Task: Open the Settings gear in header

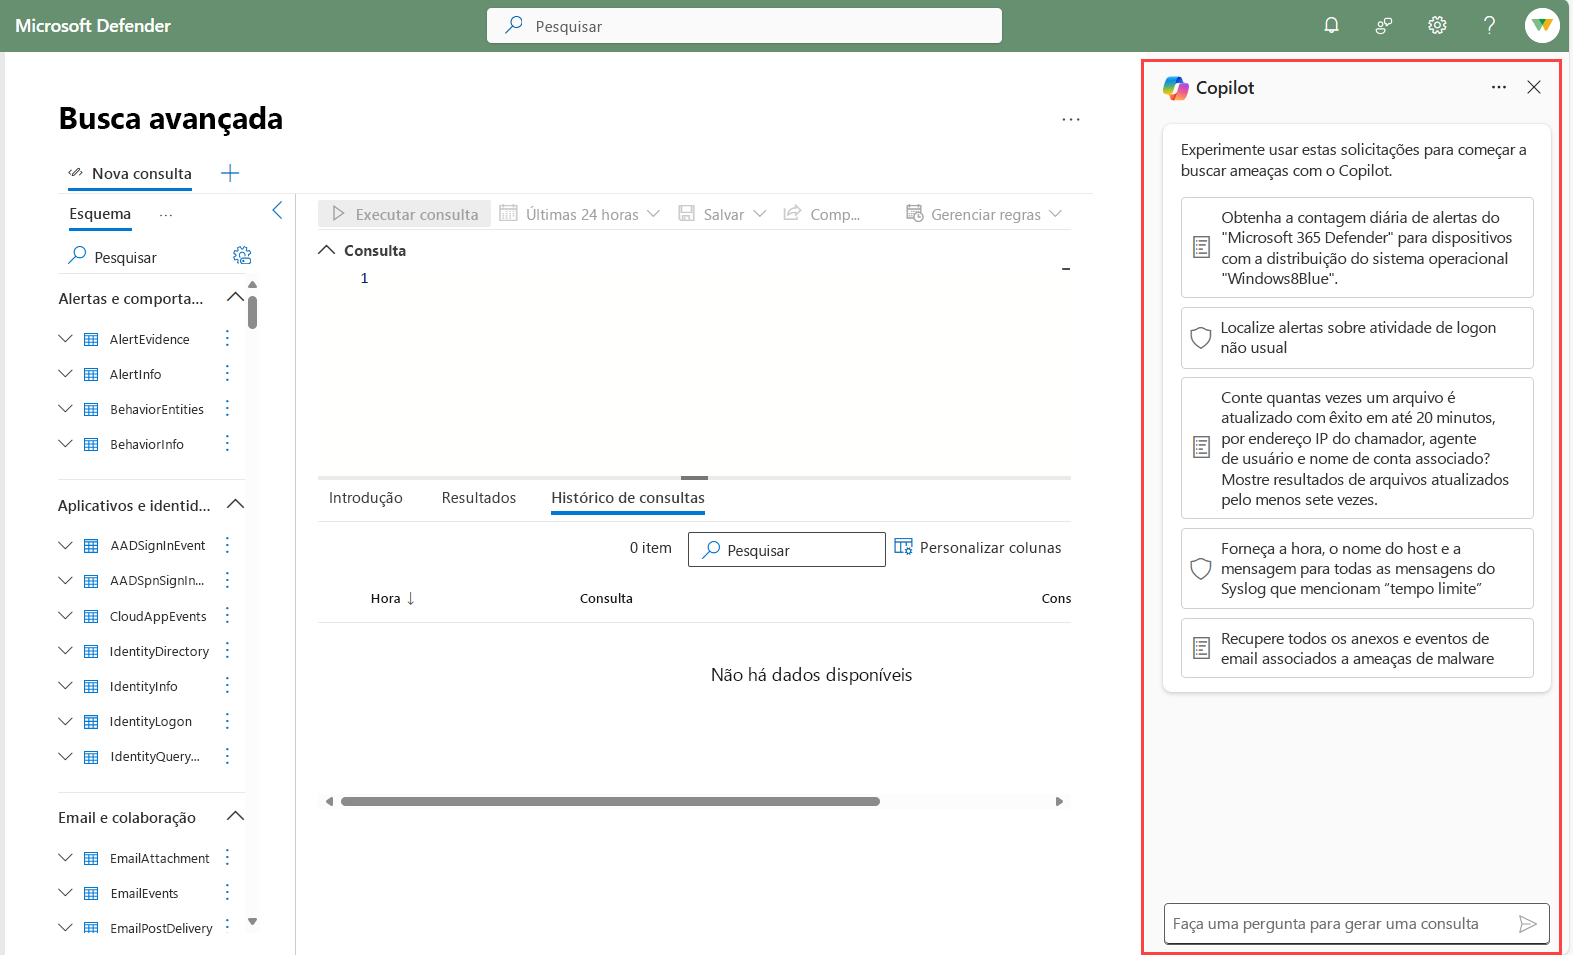Action: 1437,26
